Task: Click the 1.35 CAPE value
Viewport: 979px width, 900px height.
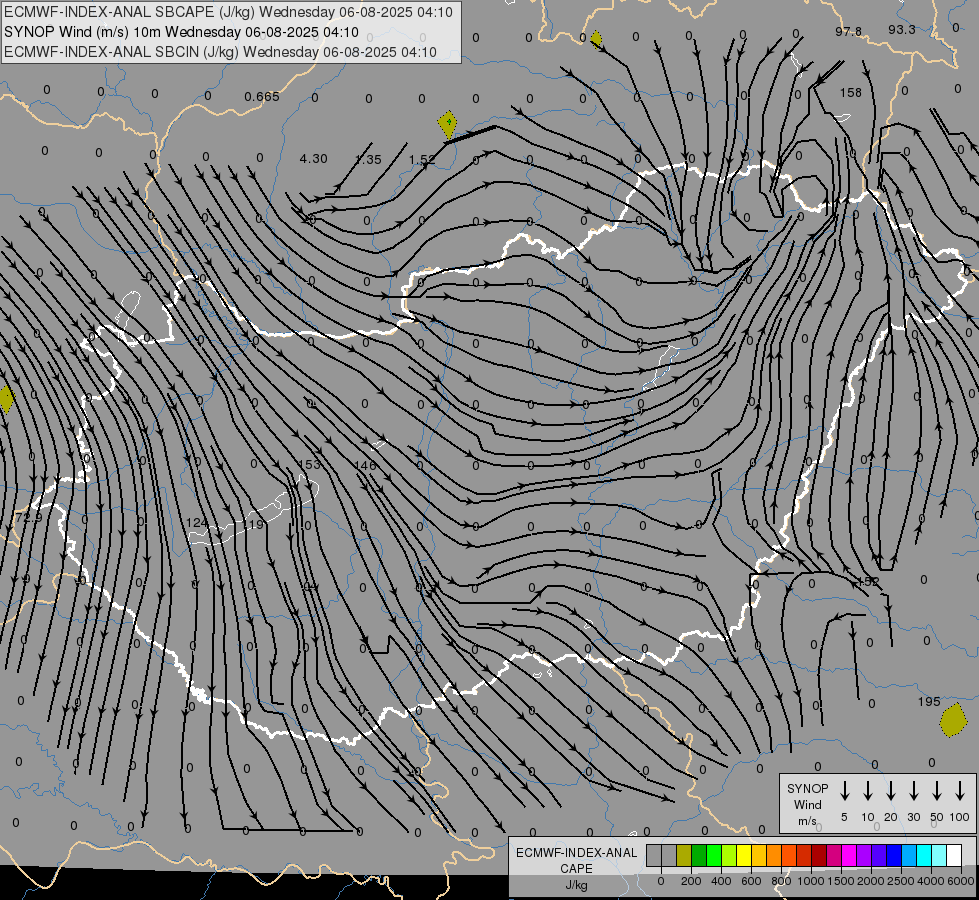Action: coord(368,159)
